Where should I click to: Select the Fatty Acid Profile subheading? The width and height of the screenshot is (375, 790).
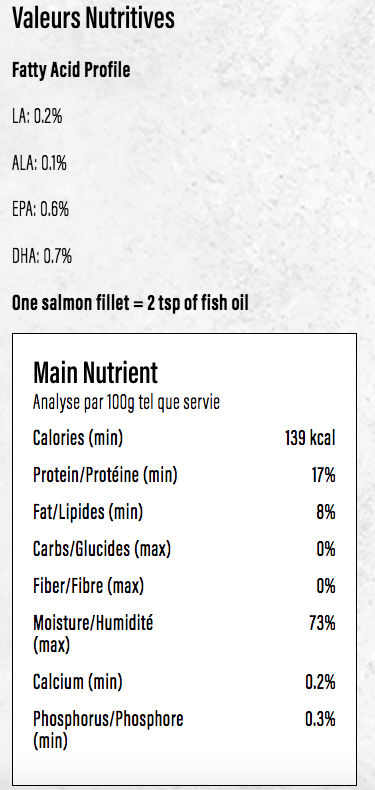tap(71, 70)
